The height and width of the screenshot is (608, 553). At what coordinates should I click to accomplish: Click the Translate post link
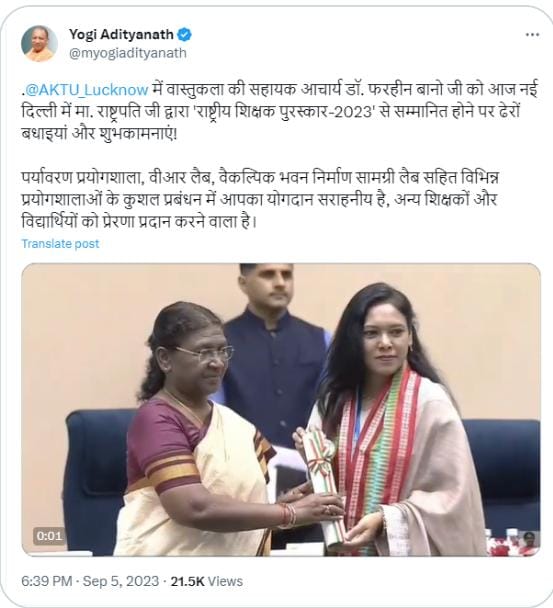pos(60,244)
